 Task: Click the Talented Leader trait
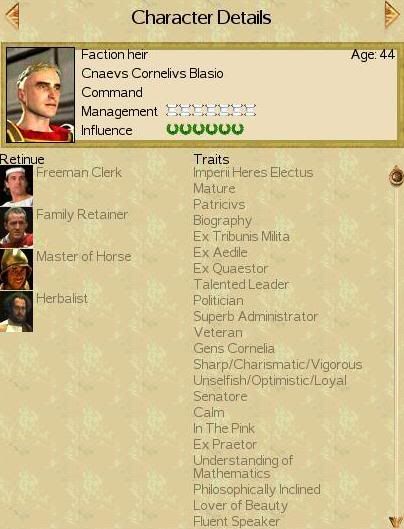click(241, 284)
